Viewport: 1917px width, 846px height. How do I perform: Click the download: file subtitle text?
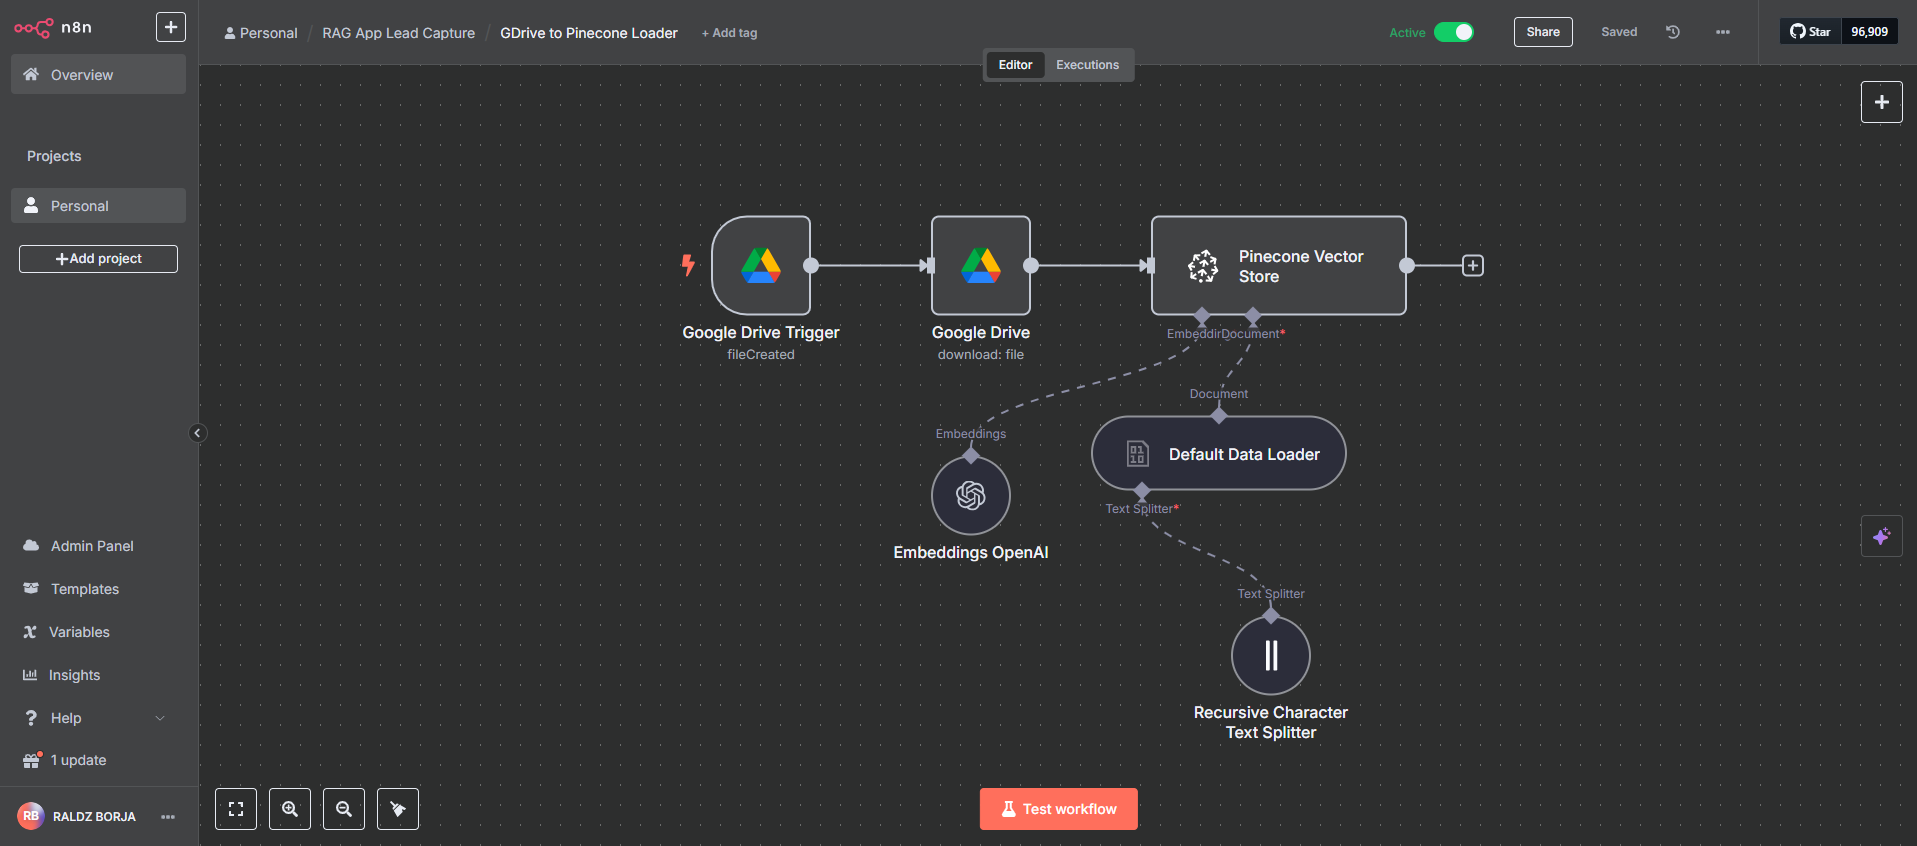(981, 355)
